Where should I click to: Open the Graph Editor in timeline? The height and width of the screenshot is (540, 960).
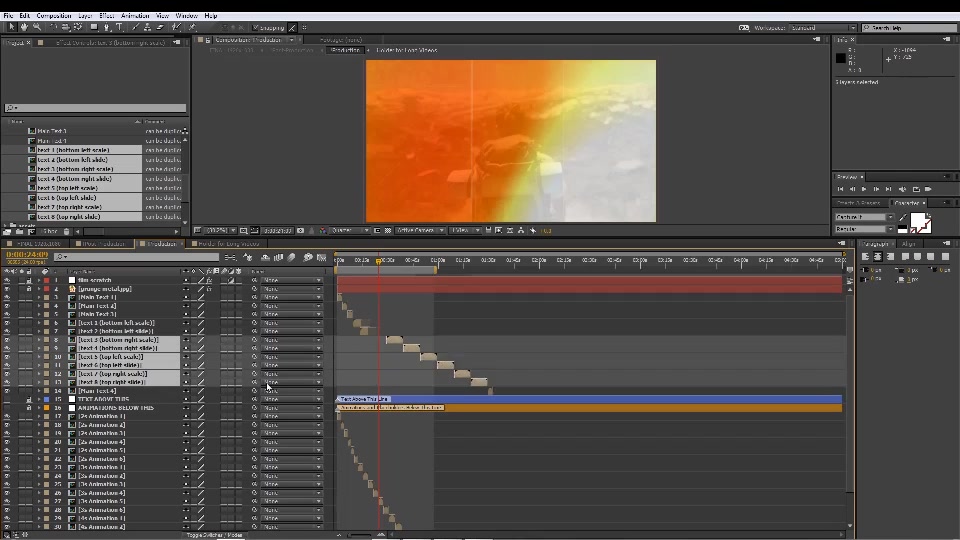point(321,258)
